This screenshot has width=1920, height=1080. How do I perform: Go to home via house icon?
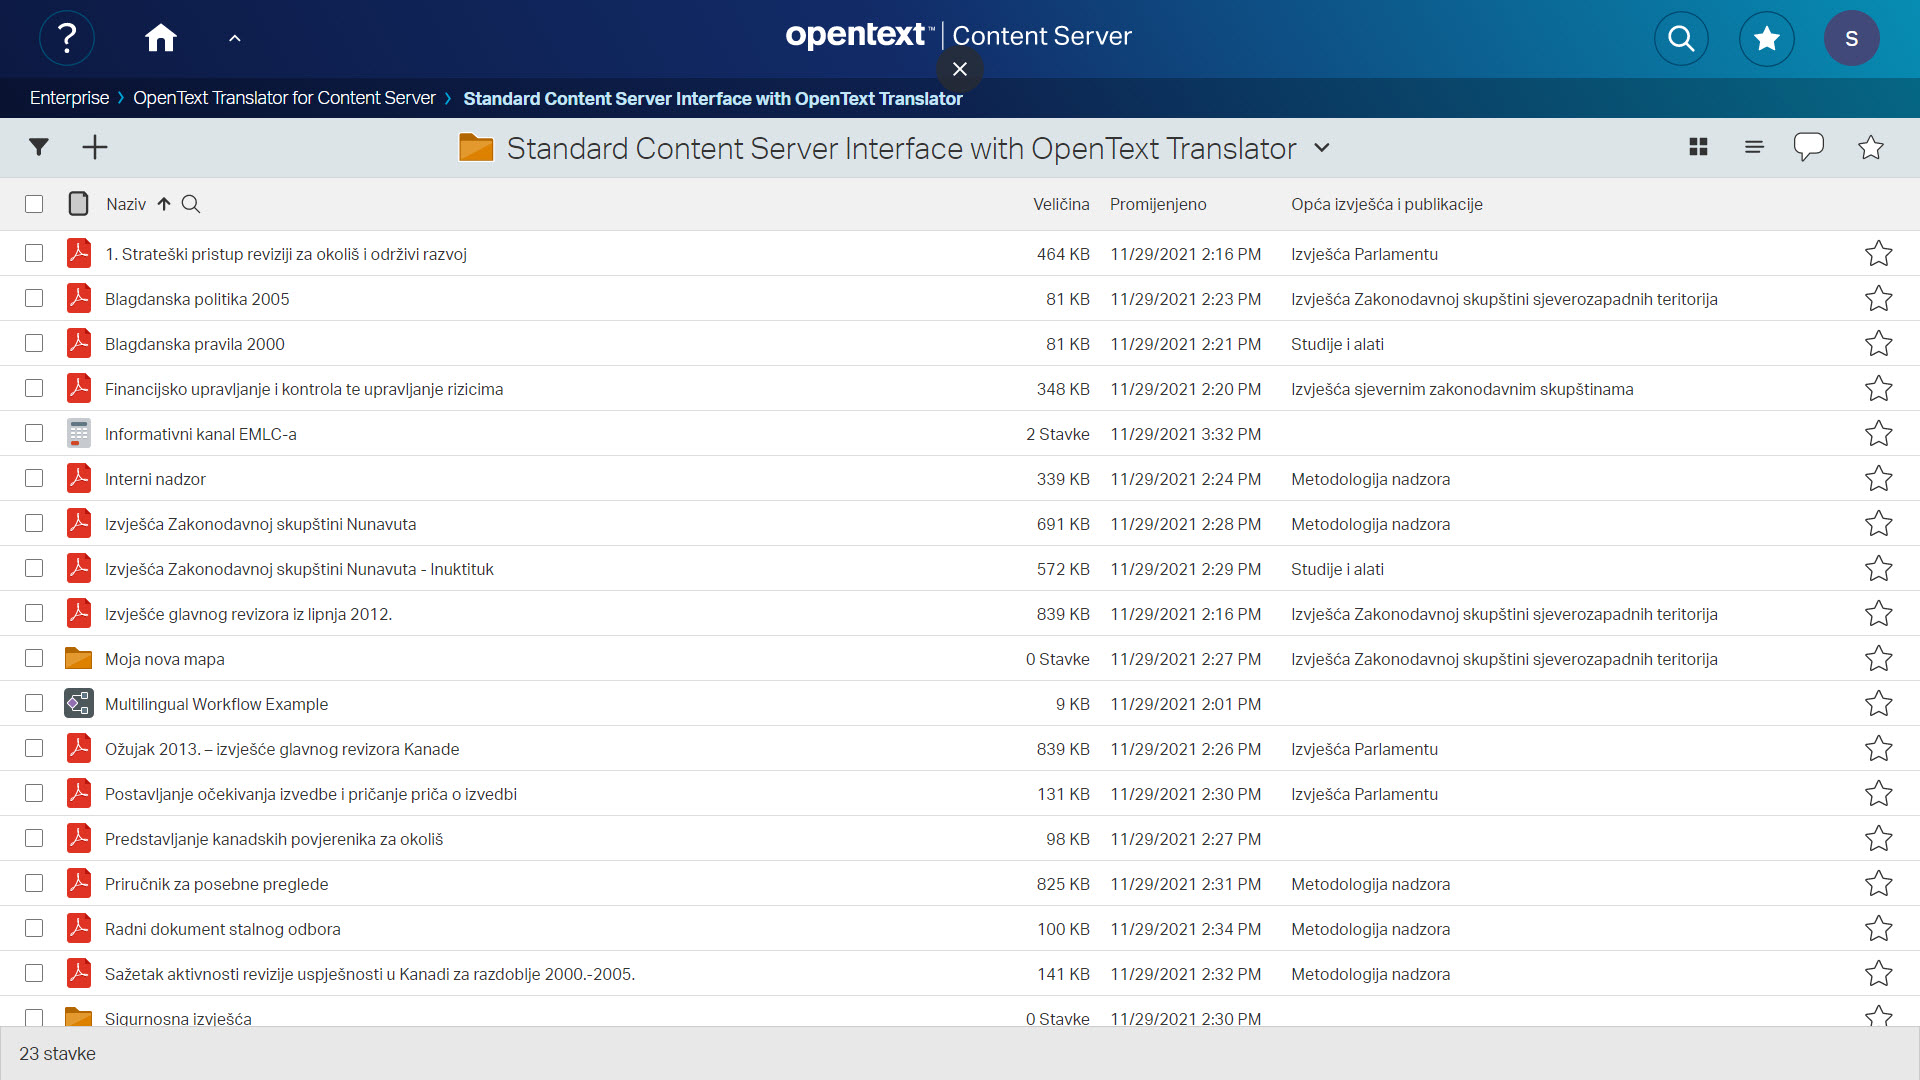click(x=160, y=38)
